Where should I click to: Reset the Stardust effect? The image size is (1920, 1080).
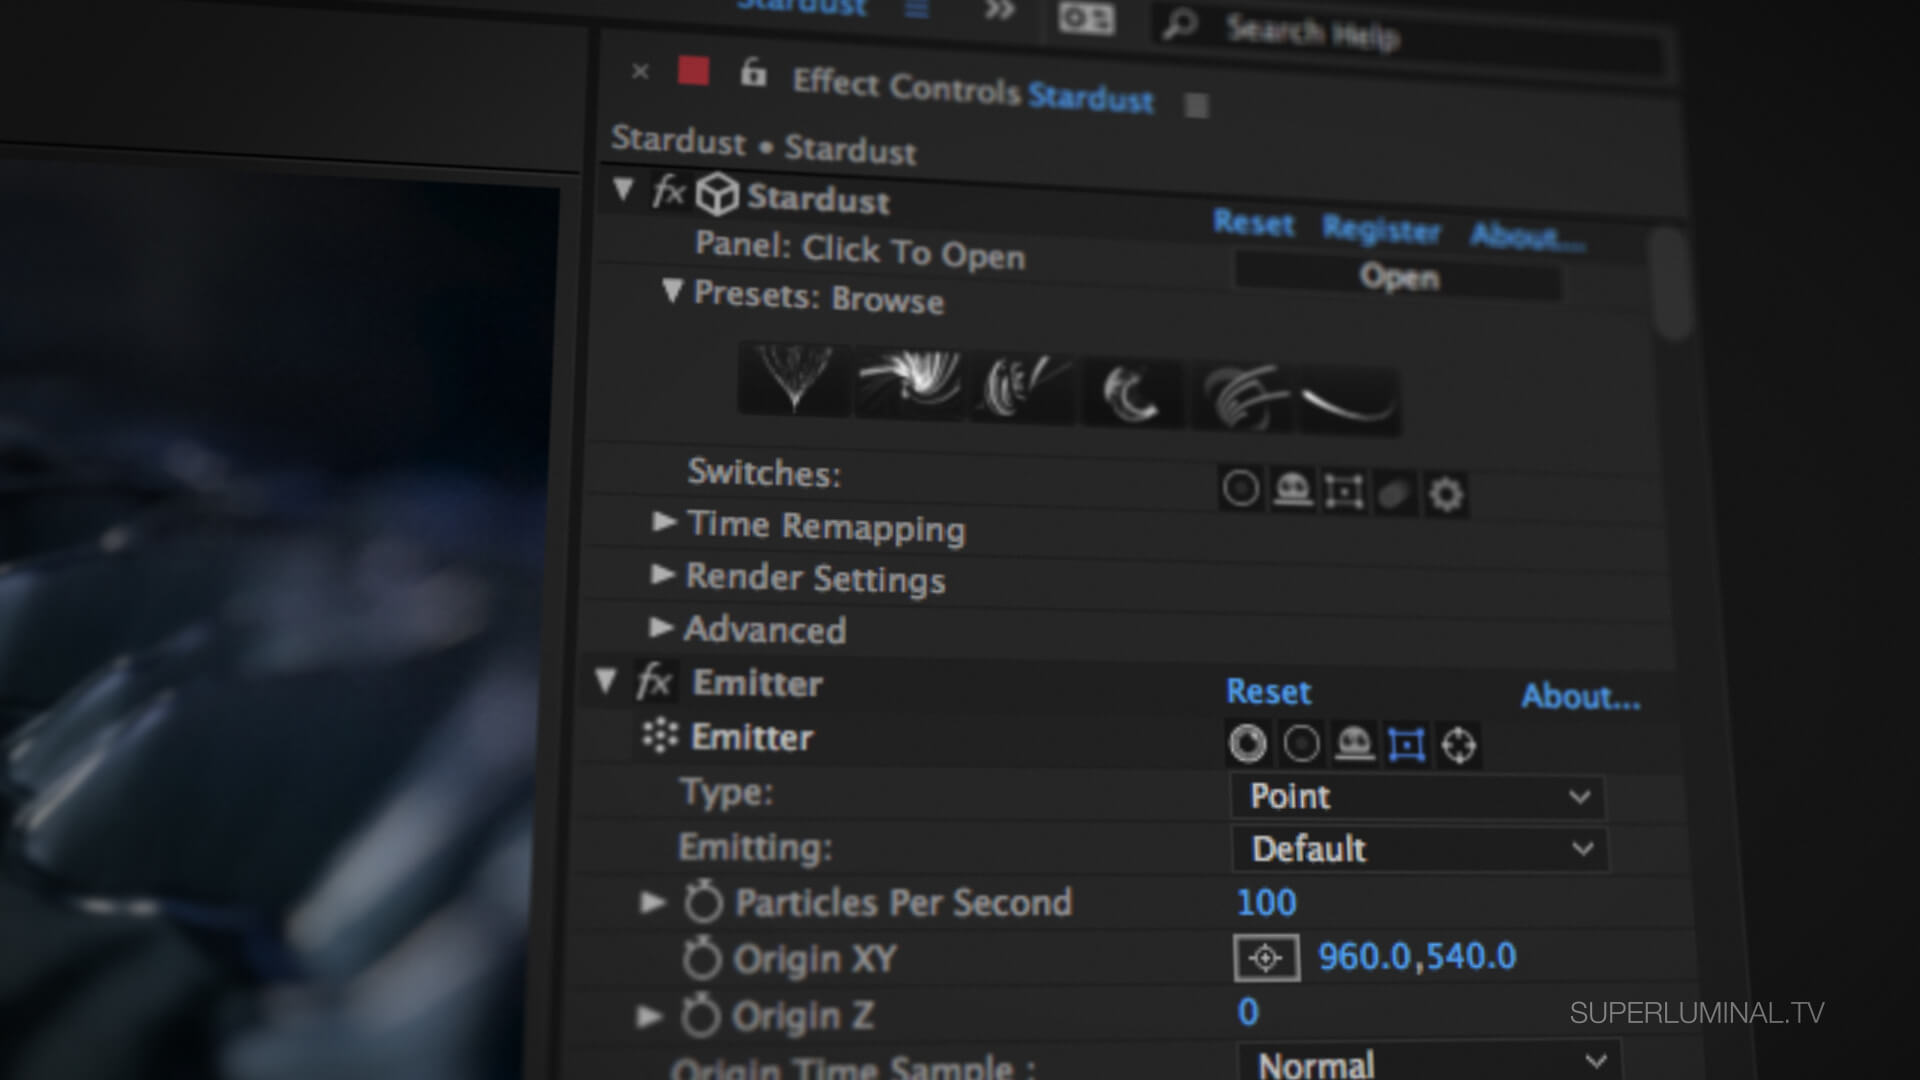pos(1253,223)
